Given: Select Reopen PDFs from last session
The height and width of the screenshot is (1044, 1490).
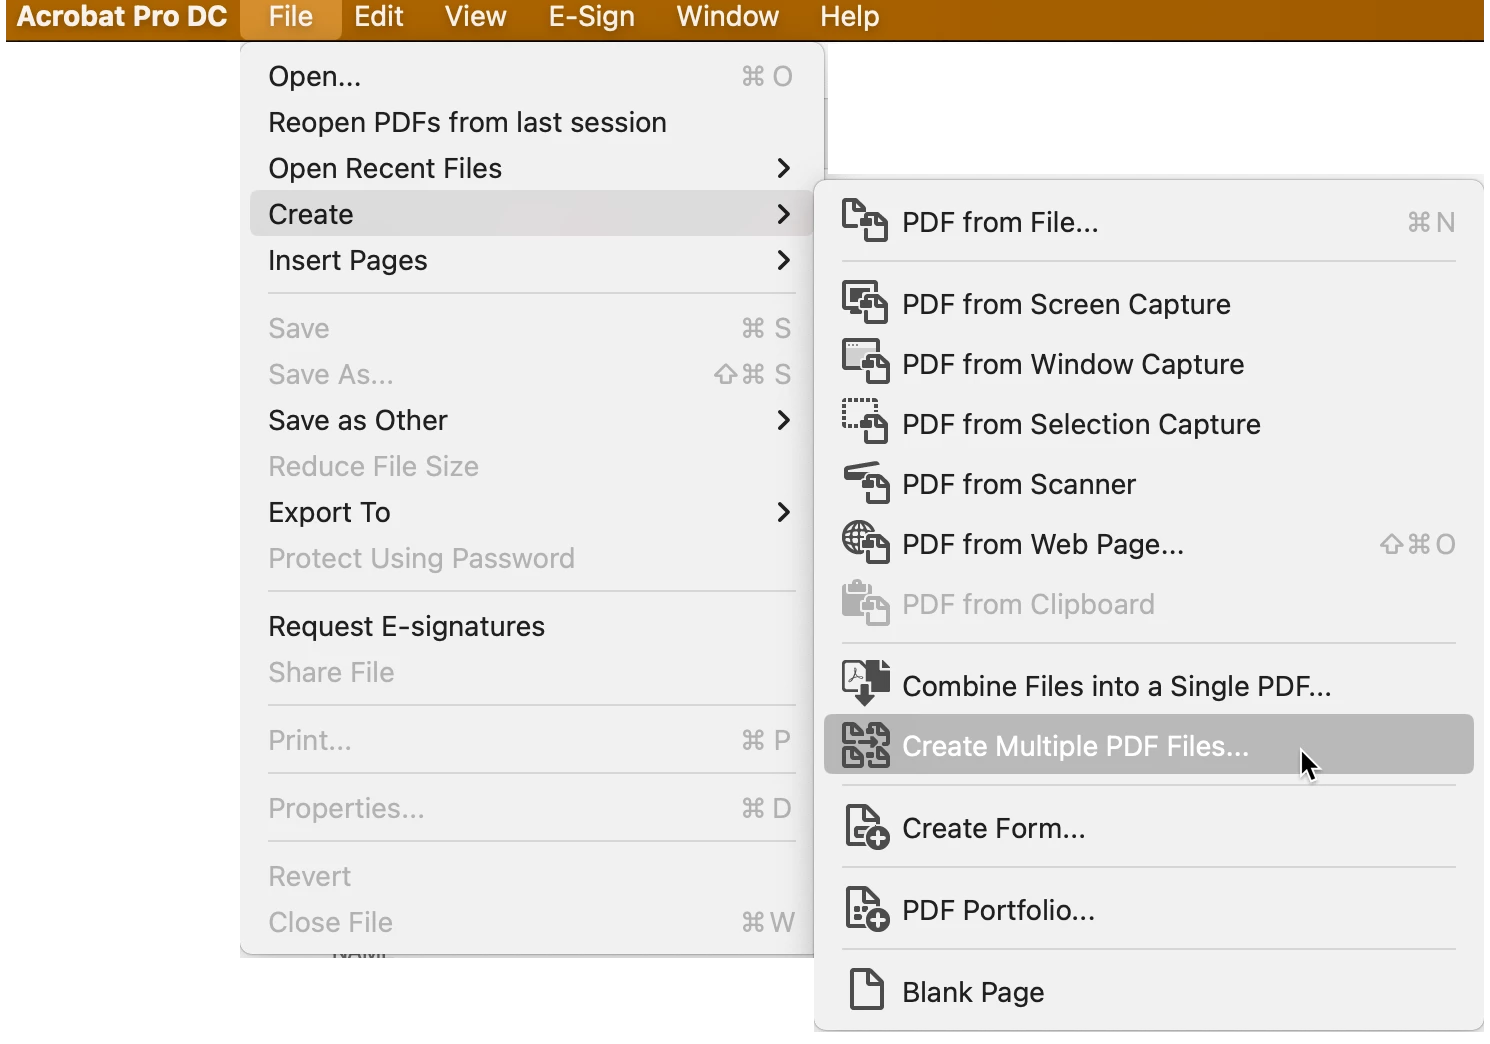Looking at the screenshot, I should click(x=530, y=122).
